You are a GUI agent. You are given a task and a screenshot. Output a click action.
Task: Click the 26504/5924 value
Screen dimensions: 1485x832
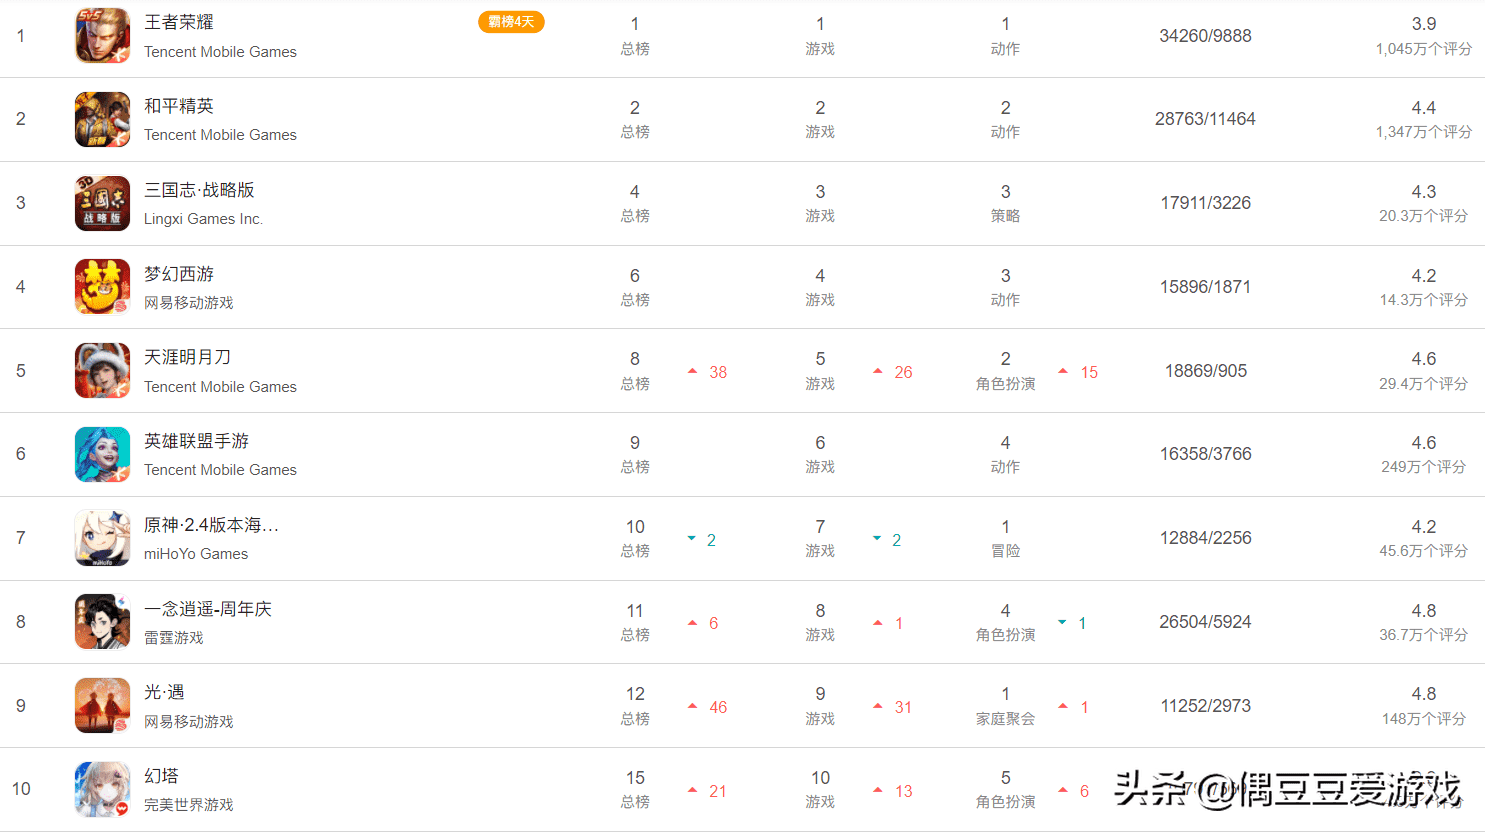pos(1205,622)
